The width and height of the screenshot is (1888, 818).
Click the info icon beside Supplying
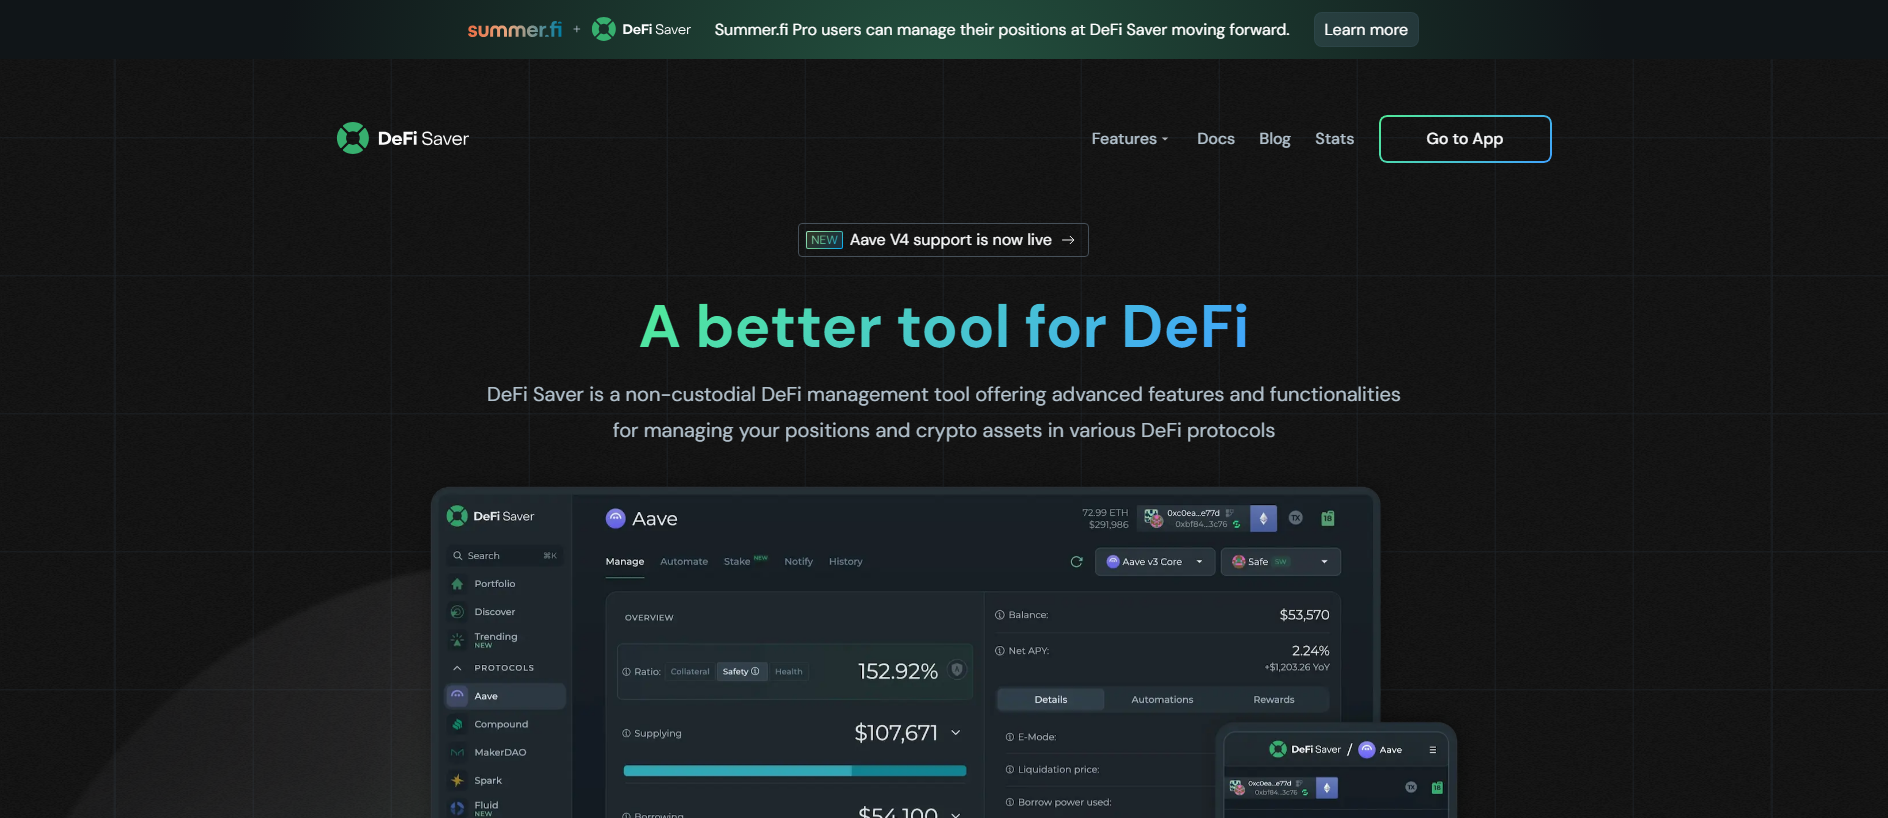[x=626, y=733]
